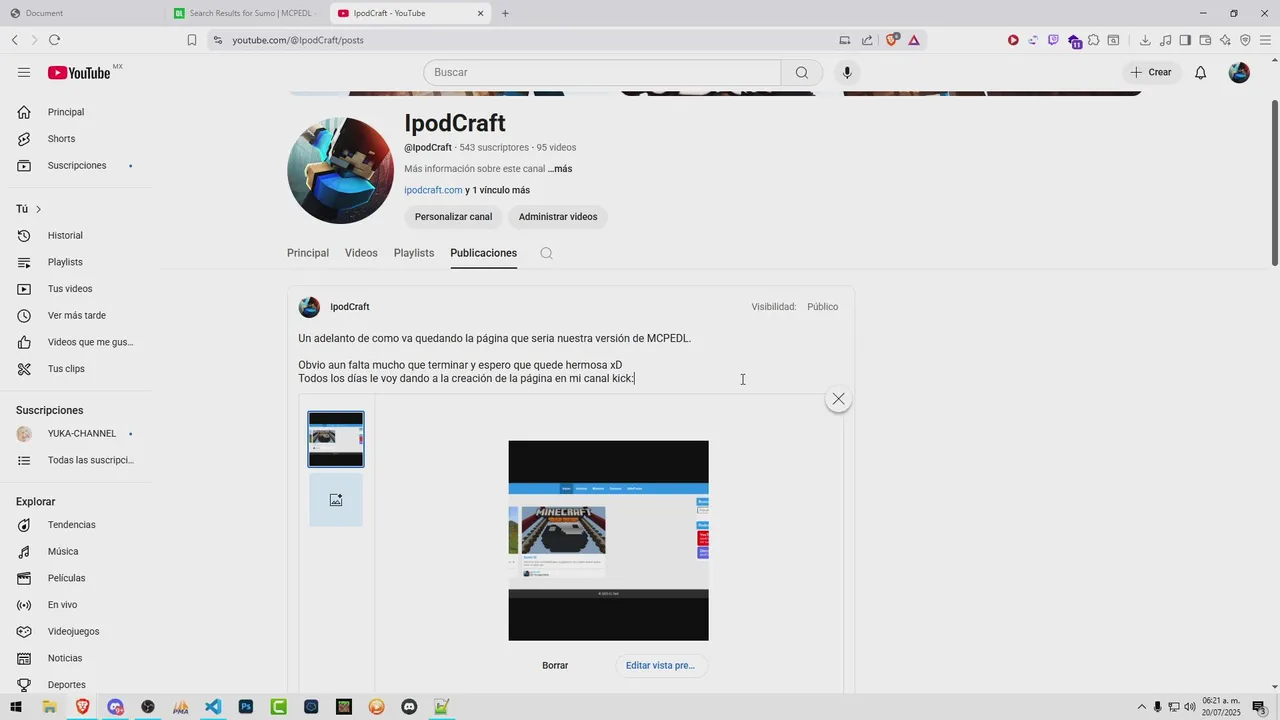Open Brave Wallet icon
This screenshot has width=1280, height=720.
1205,40
